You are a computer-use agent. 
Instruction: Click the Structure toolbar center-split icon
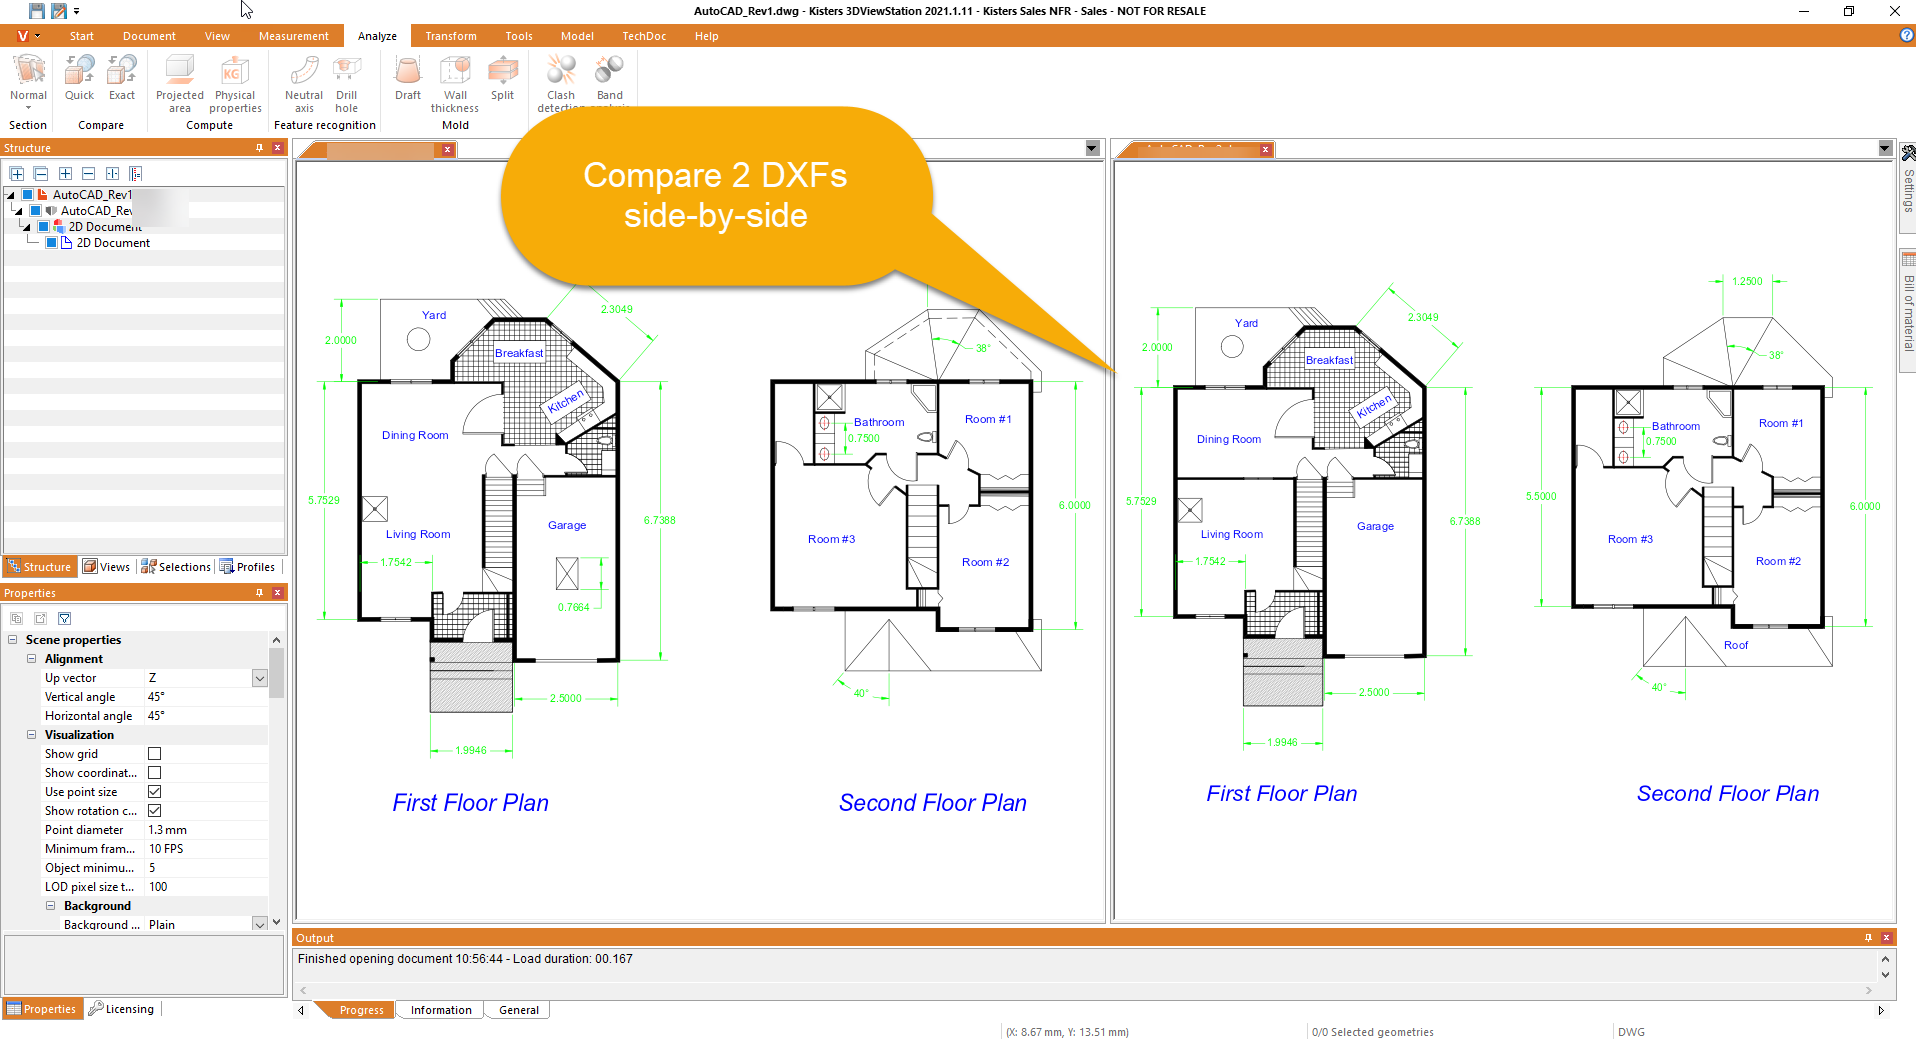coord(112,173)
